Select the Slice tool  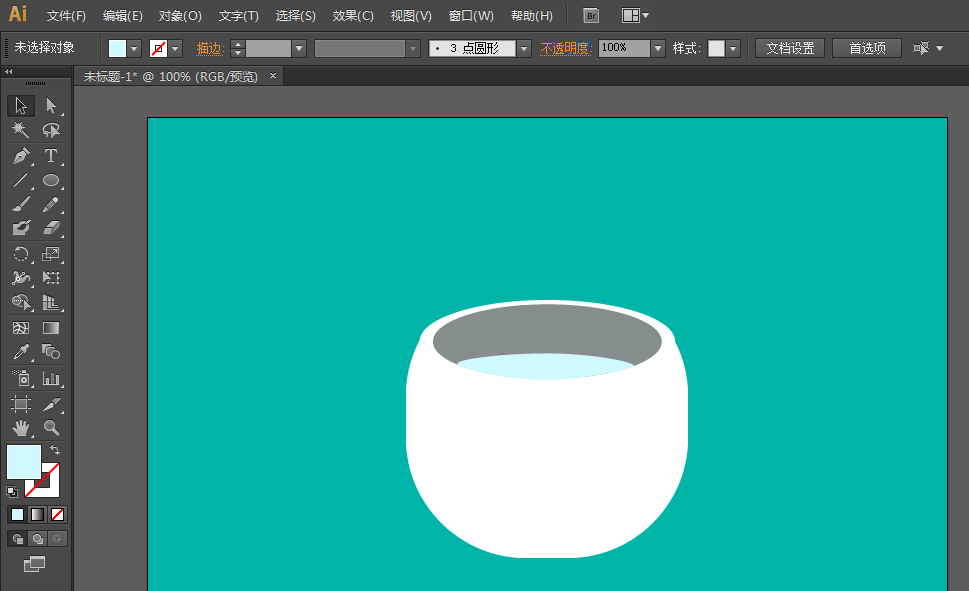pyautogui.click(x=51, y=404)
